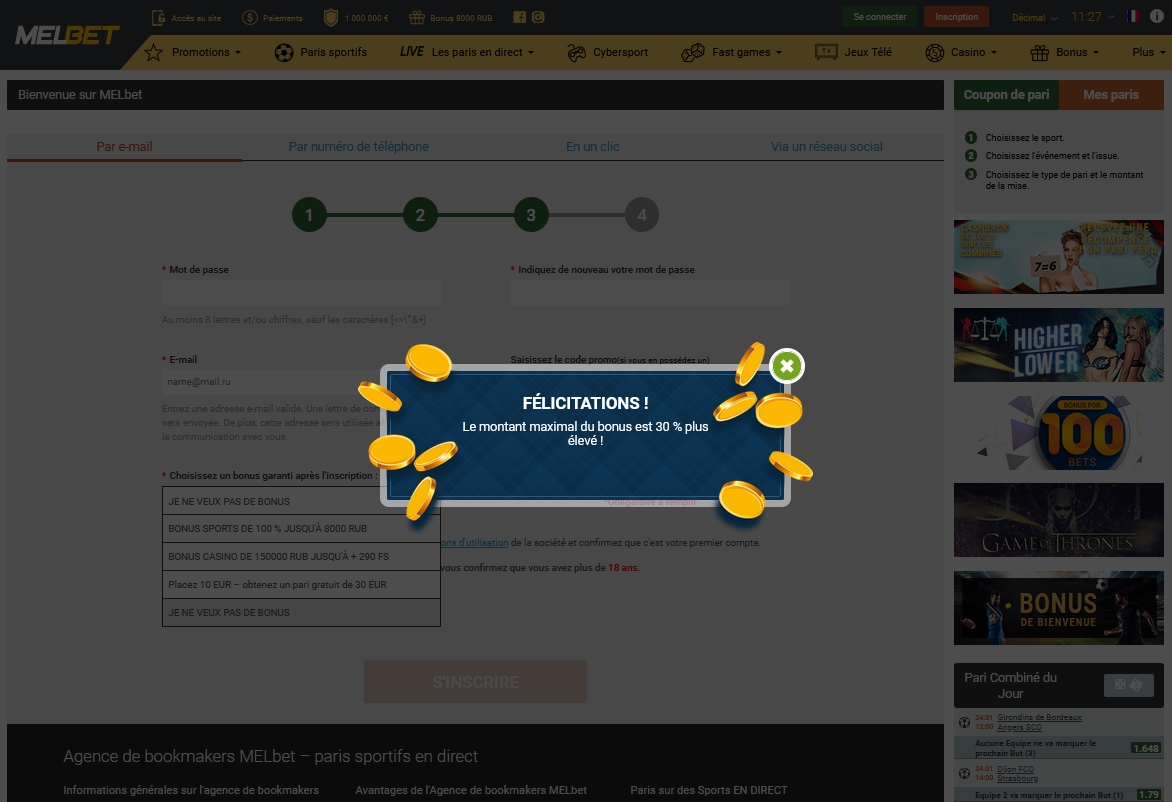Switch to Par numéro de téléphone tab

(359, 146)
